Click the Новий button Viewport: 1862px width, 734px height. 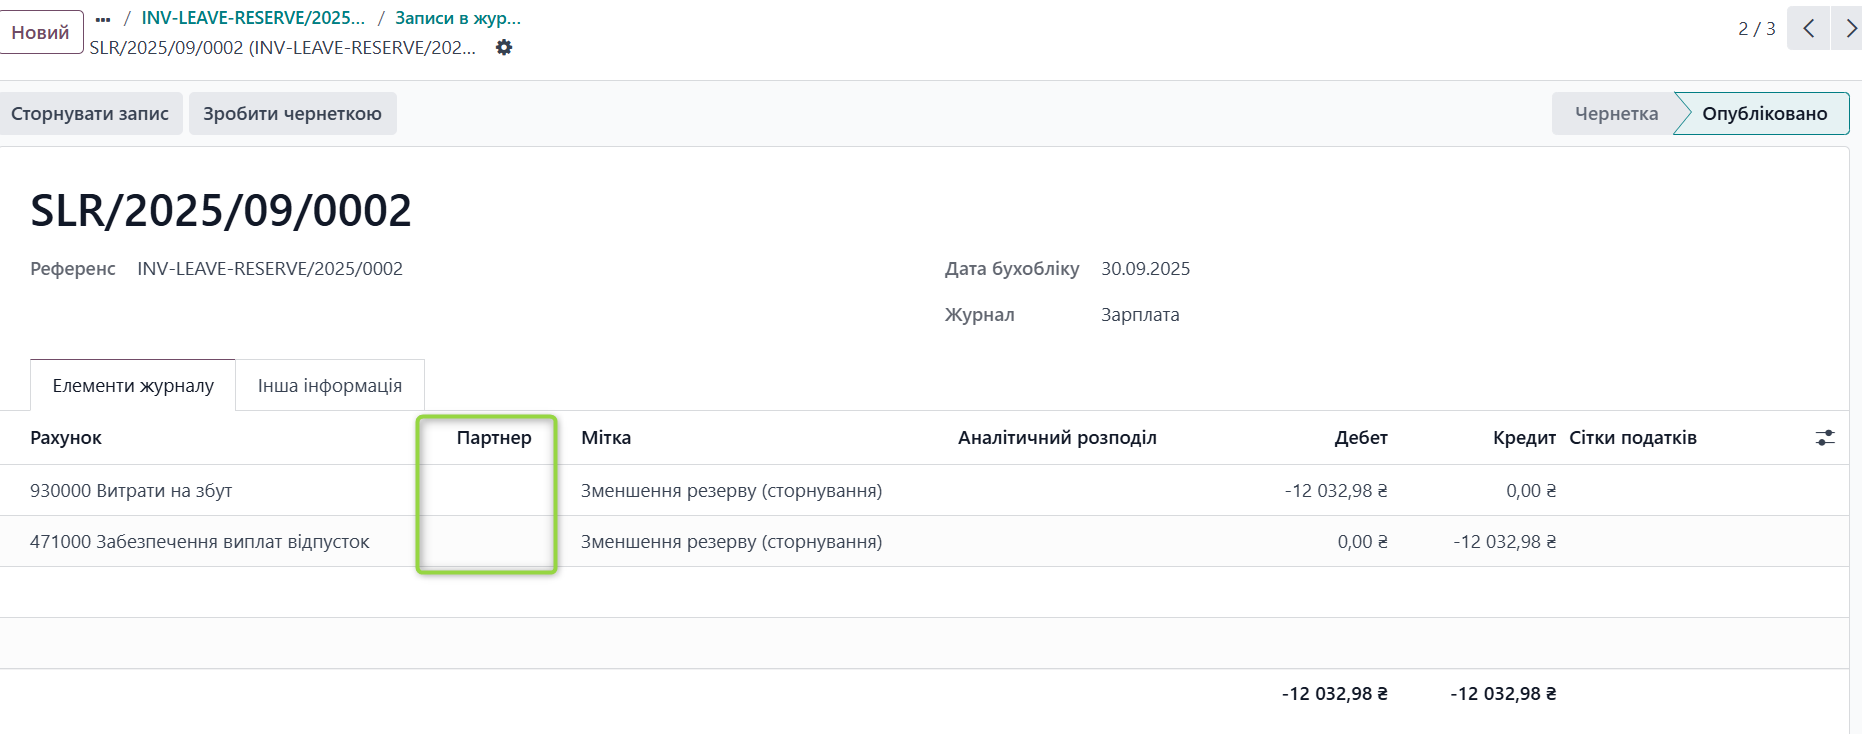pyautogui.click(x=41, y=32)
